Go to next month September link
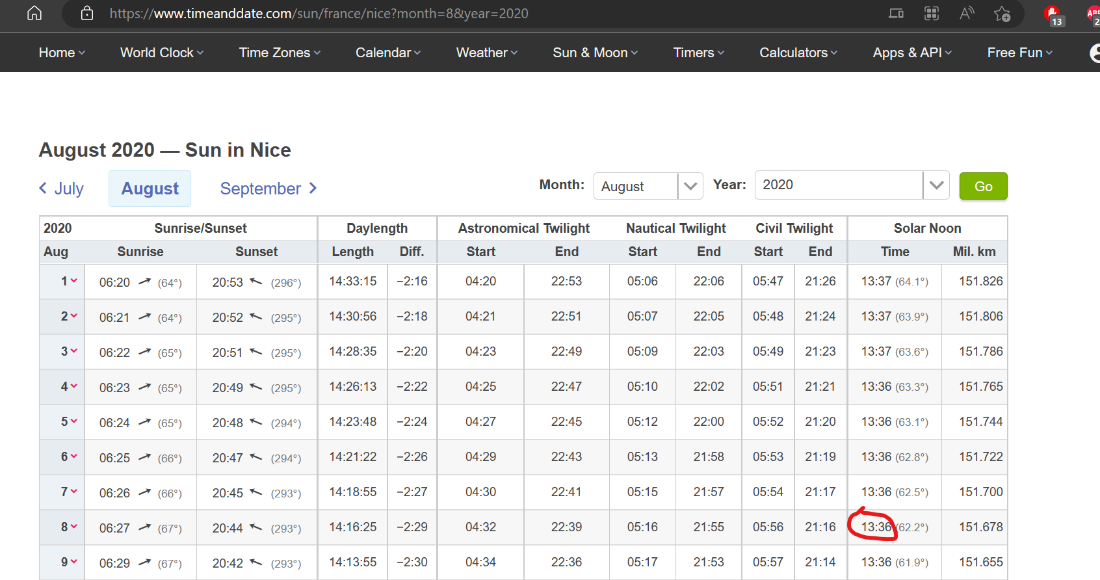The image size is (1100, 580). [x=268, y=188]
